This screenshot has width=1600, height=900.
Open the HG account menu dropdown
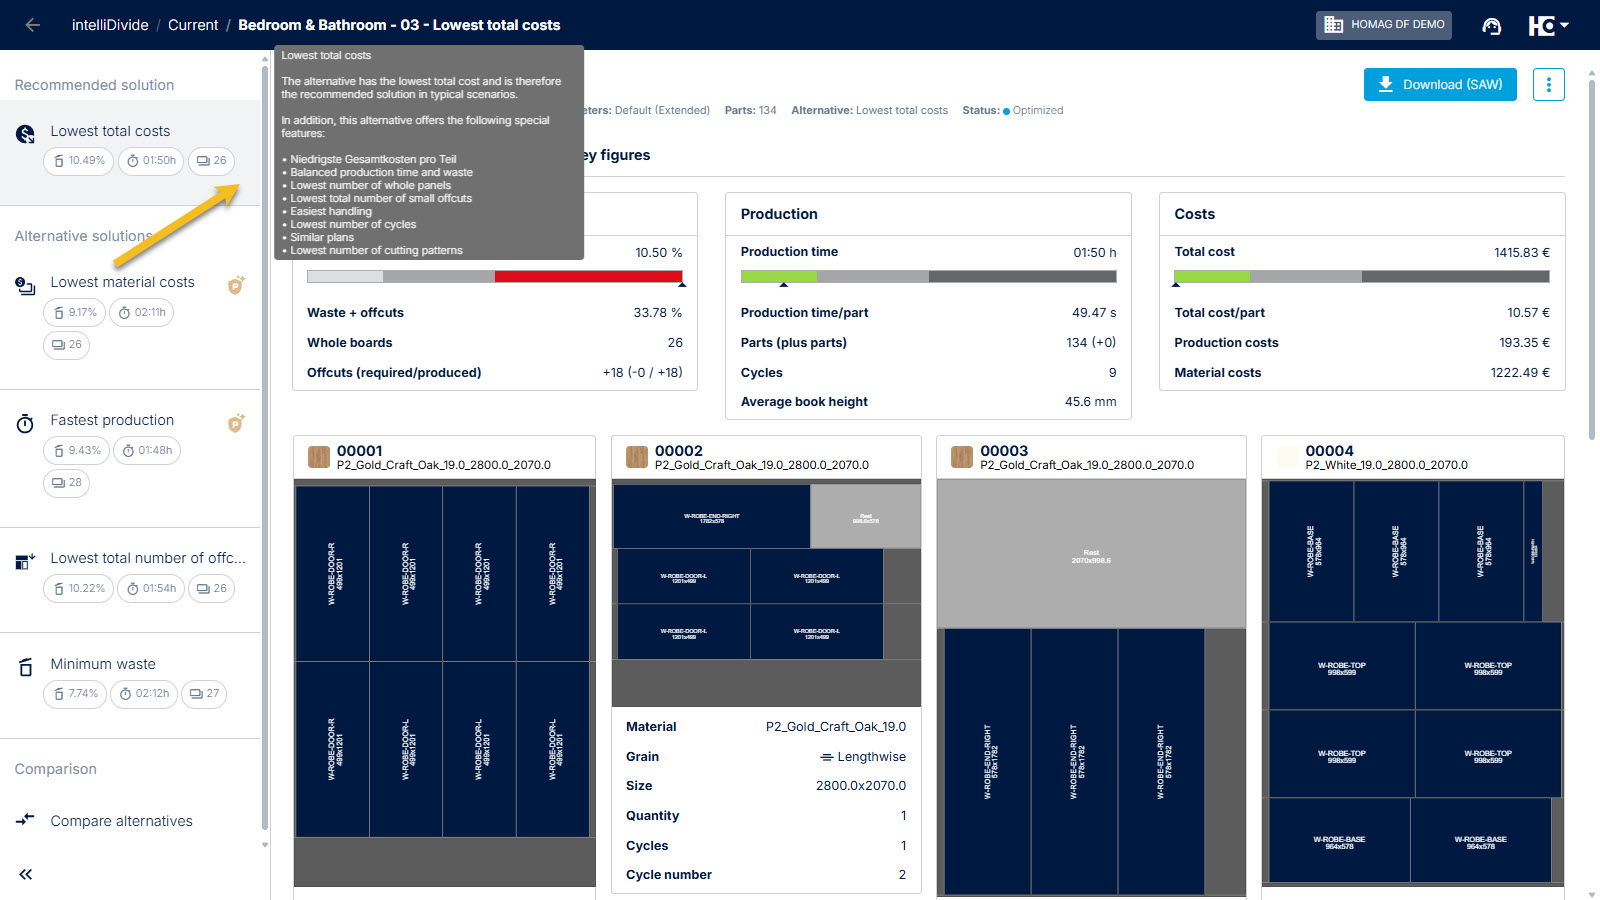tap(1548, 26)
